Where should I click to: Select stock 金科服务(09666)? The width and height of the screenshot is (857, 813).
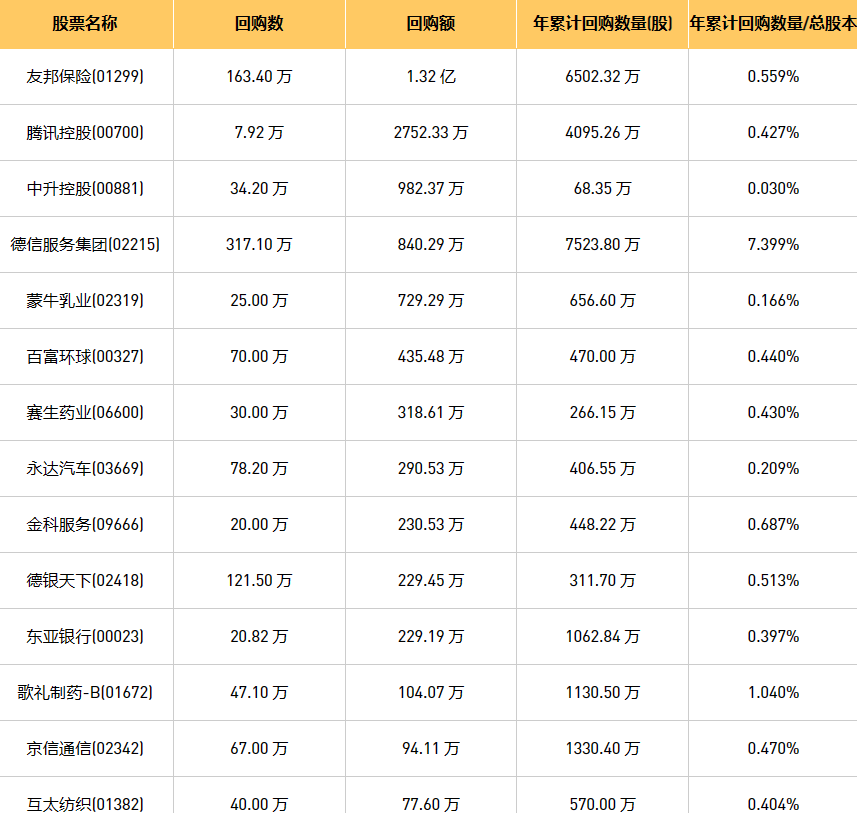tap(85, 524)
